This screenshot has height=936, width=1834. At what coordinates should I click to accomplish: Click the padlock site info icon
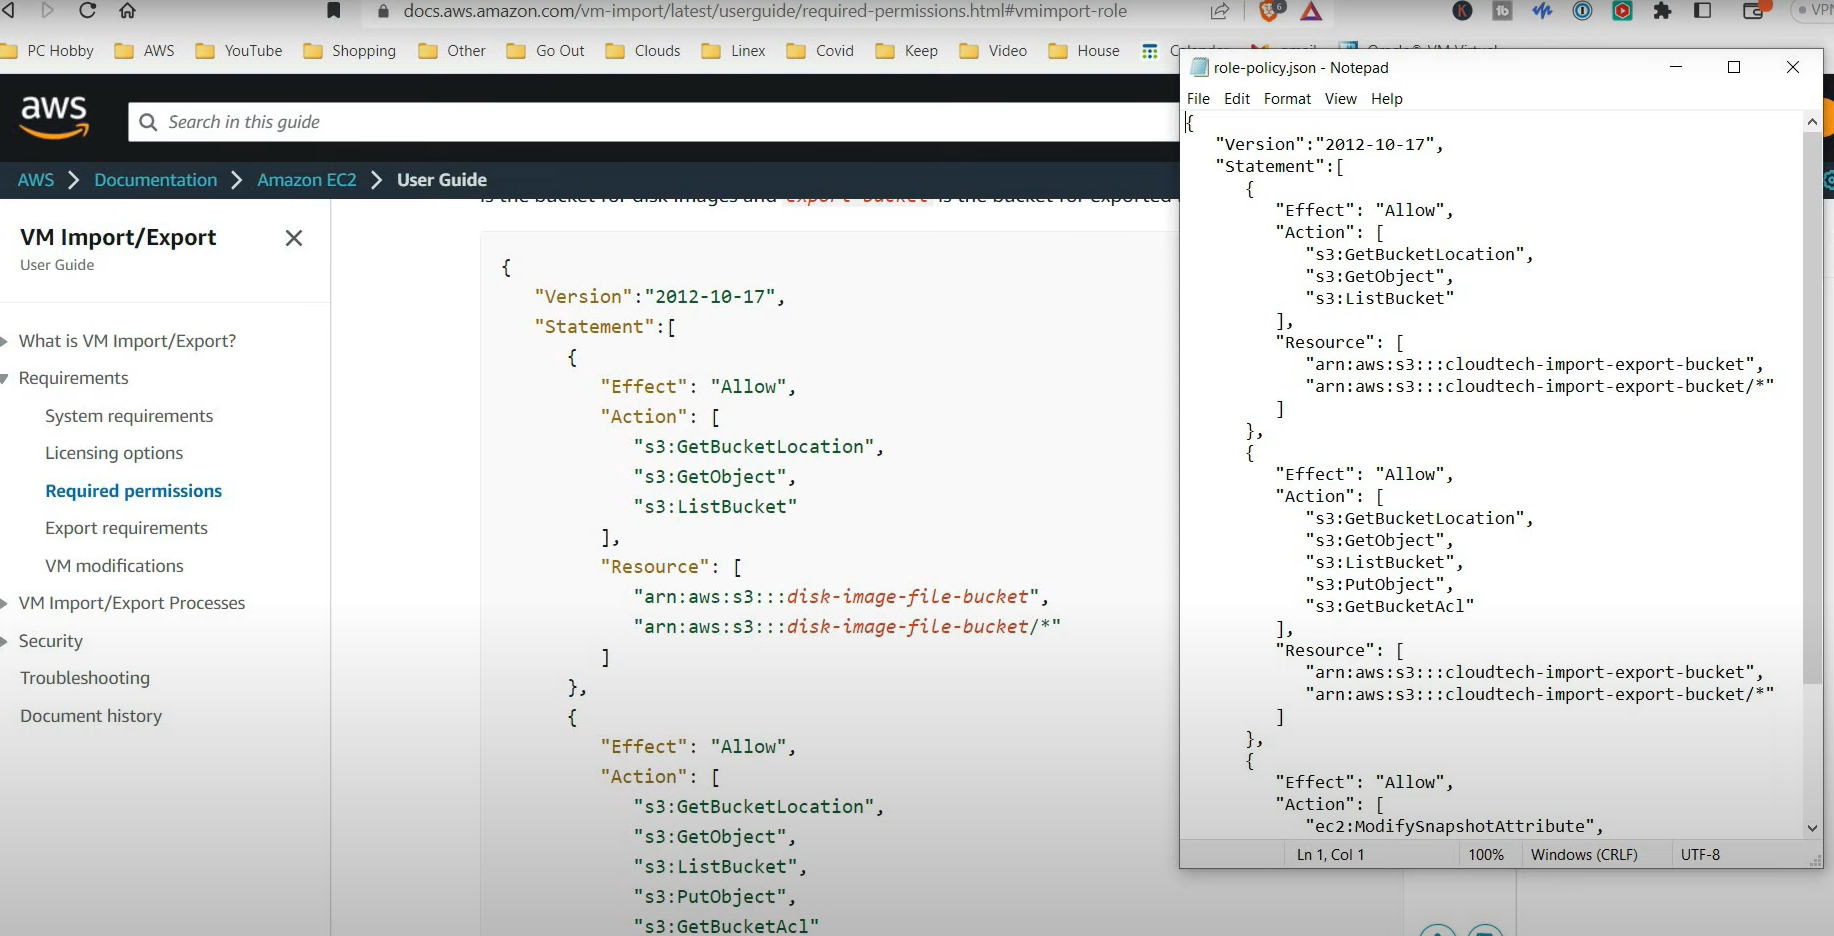(x=383, y=12)
